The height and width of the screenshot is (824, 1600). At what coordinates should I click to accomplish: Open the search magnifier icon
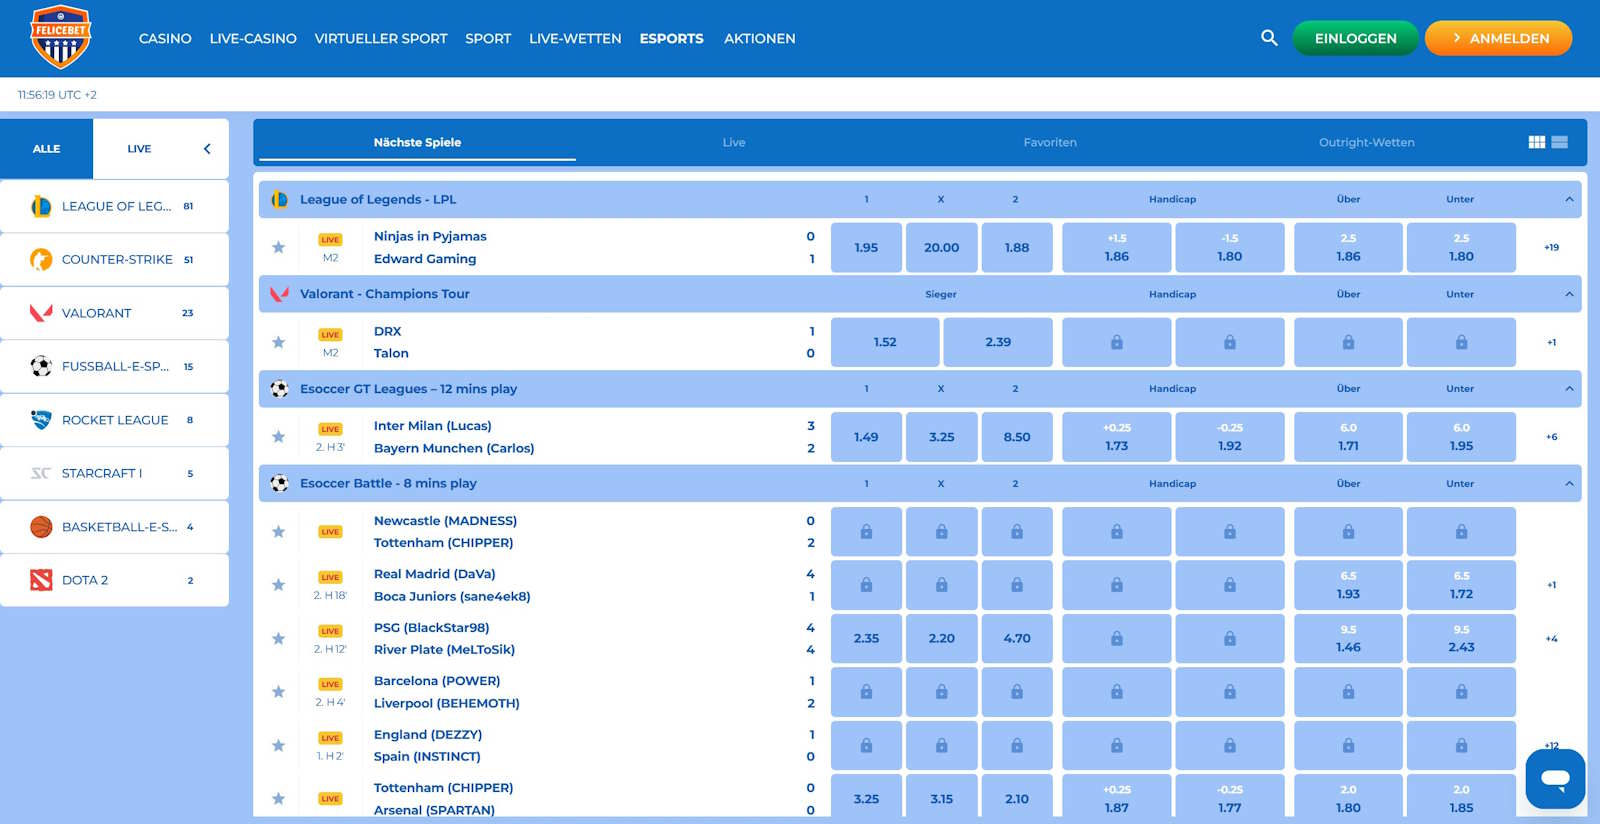point(1269,38)
